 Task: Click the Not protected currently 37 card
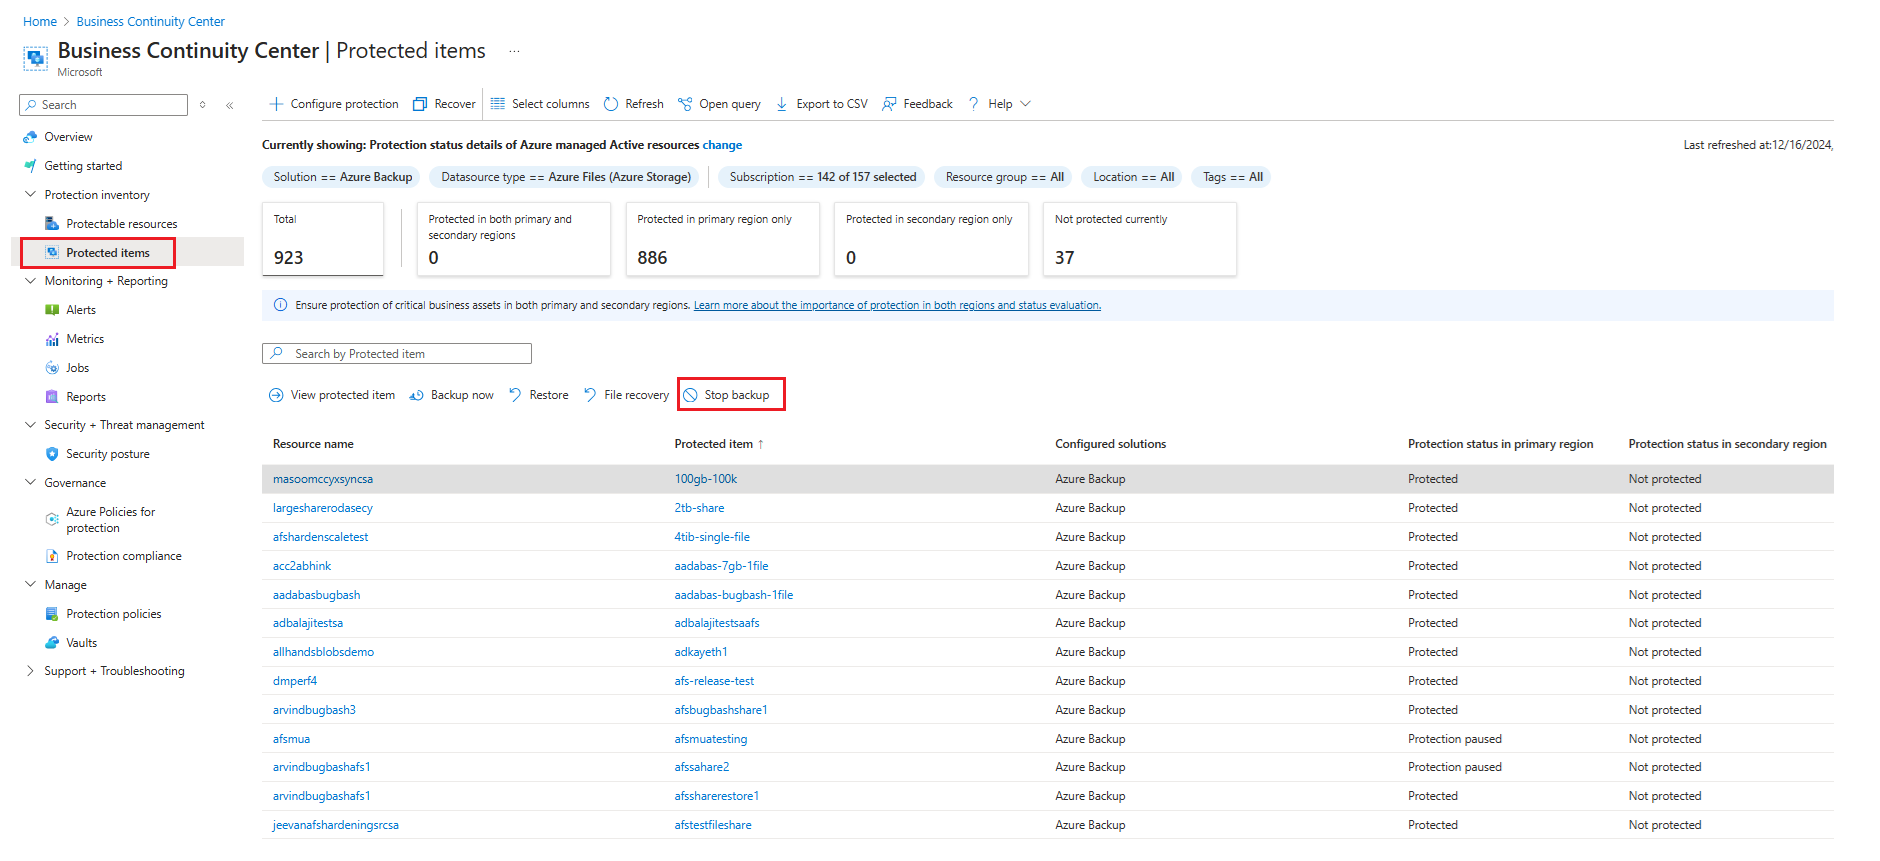tap(1139, 239)
